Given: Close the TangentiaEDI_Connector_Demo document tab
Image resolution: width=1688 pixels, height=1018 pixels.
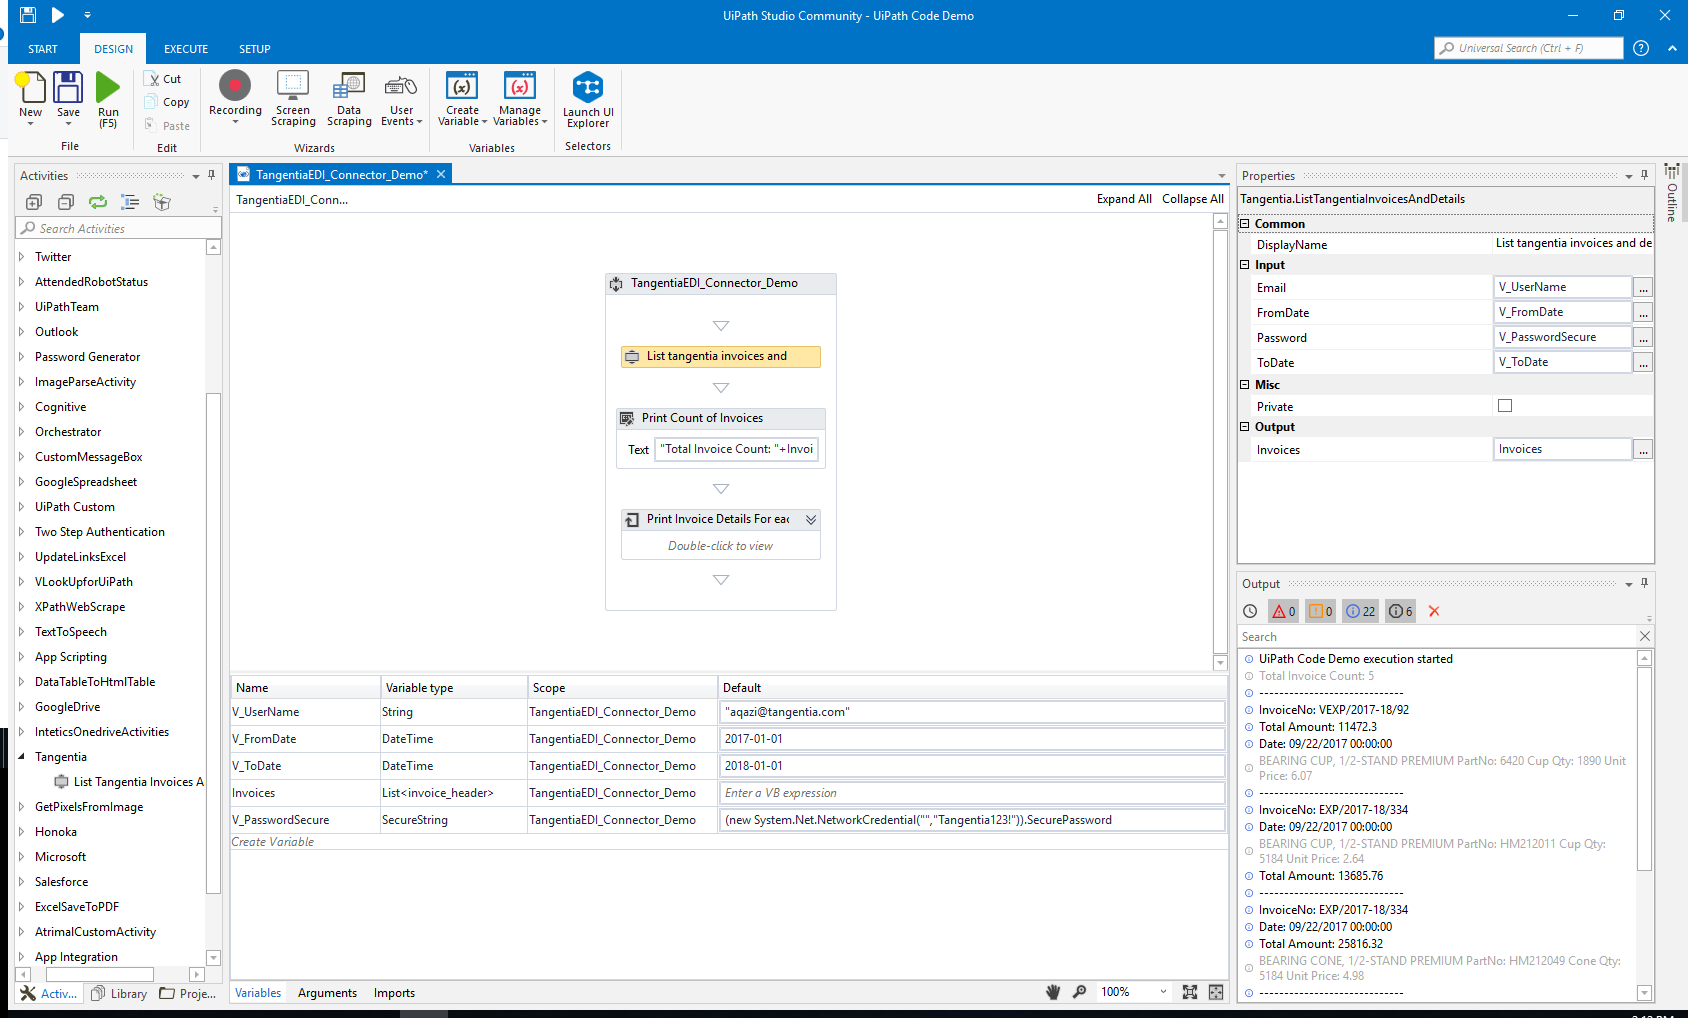Looking at the screenshot, I should (441, 174).
